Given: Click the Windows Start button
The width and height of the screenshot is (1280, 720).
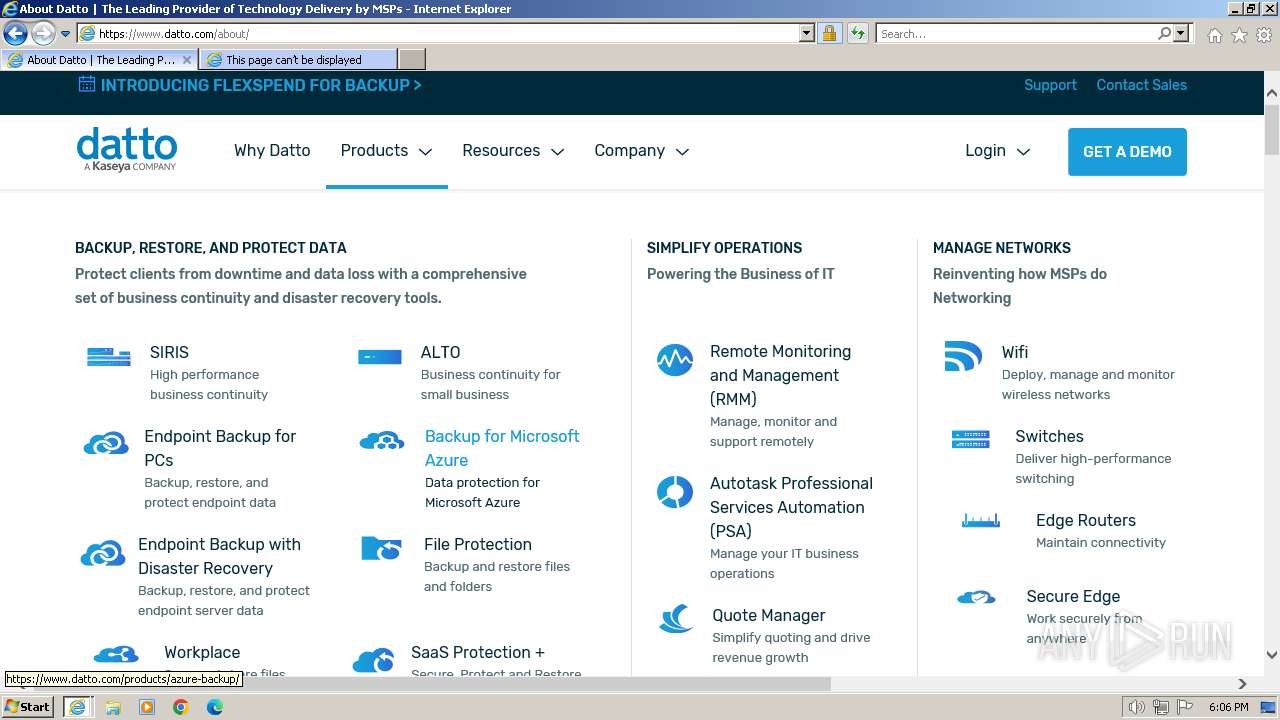Looking at the screenshot, I should (27, 707).
